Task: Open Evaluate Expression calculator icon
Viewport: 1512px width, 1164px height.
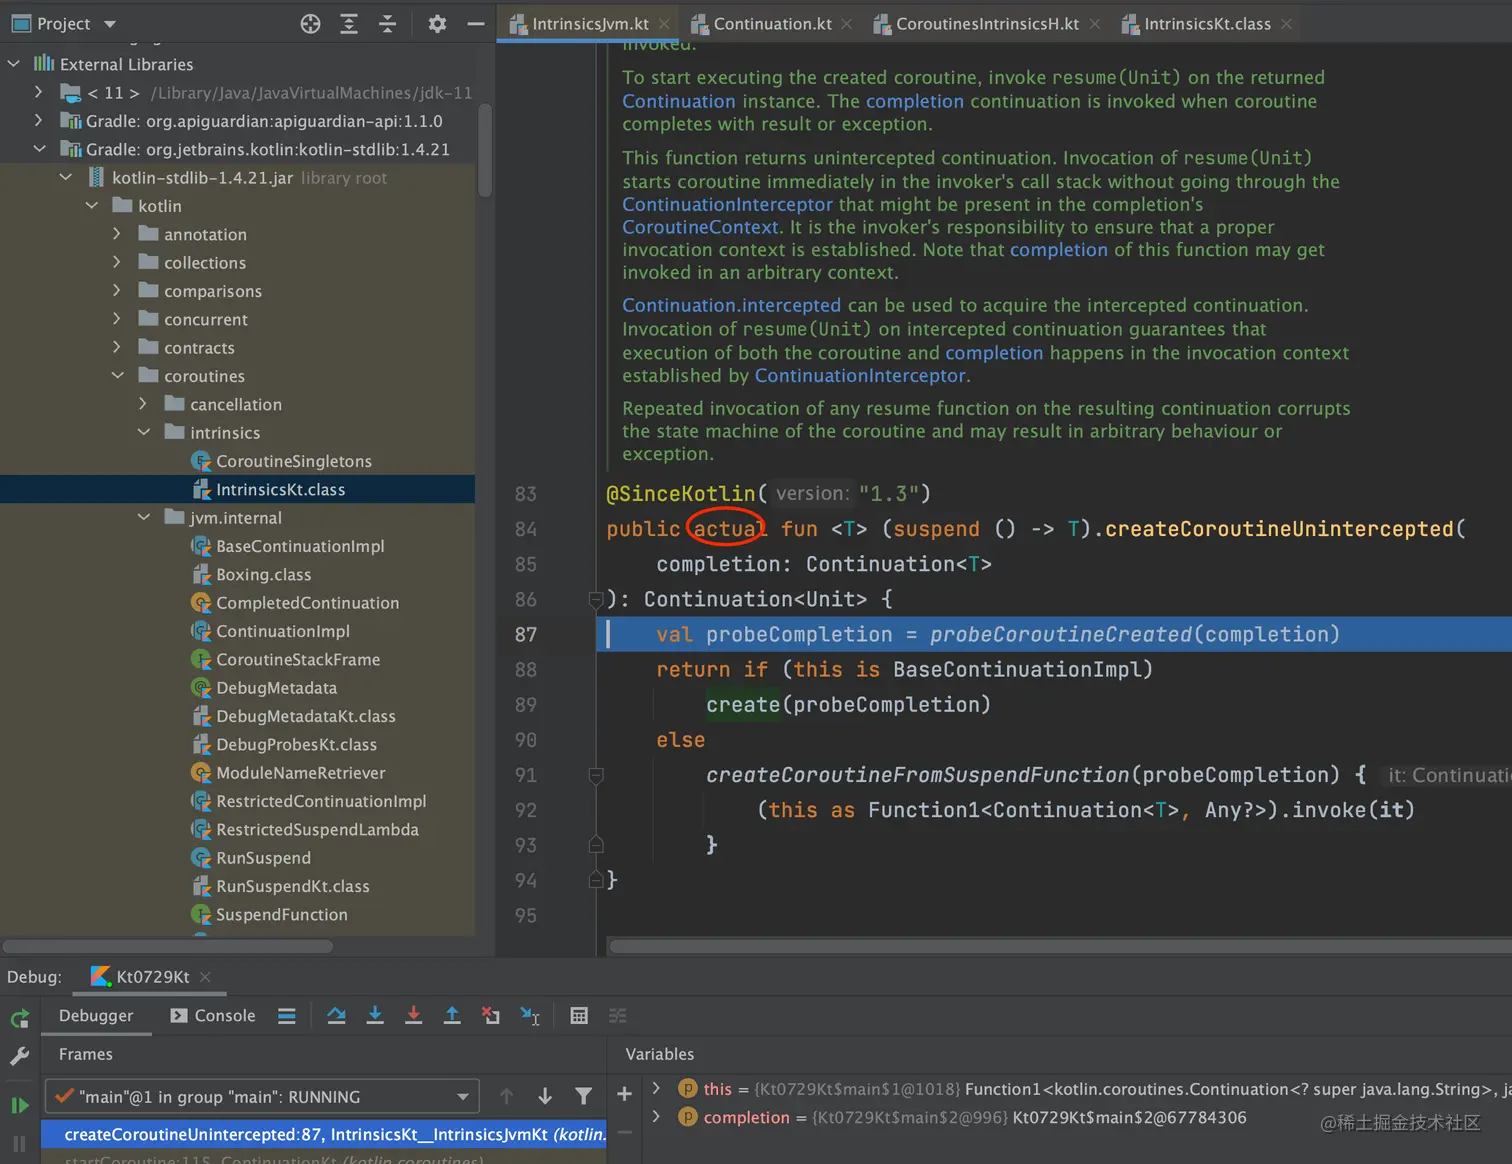Action: (579, 1016)
